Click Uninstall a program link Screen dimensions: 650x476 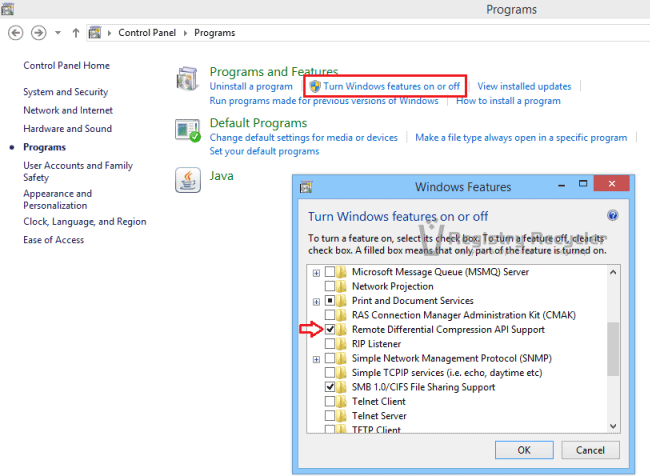251,86
